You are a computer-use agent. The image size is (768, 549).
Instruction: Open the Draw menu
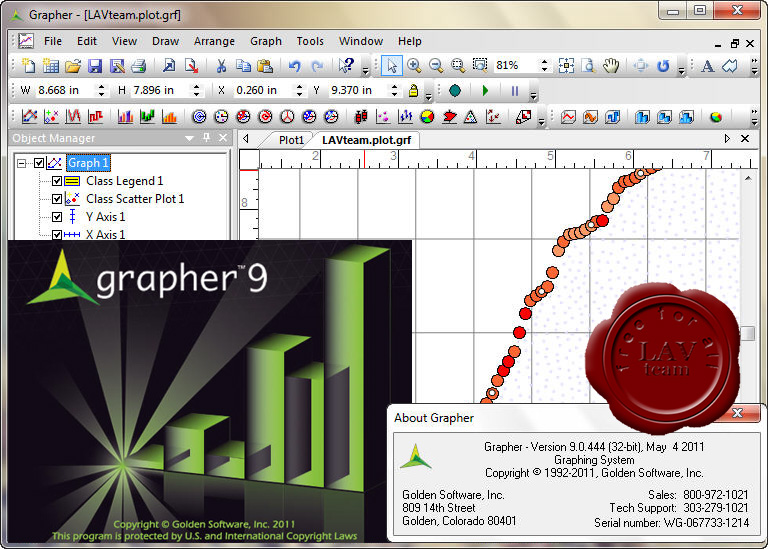(x=166, y=41)
